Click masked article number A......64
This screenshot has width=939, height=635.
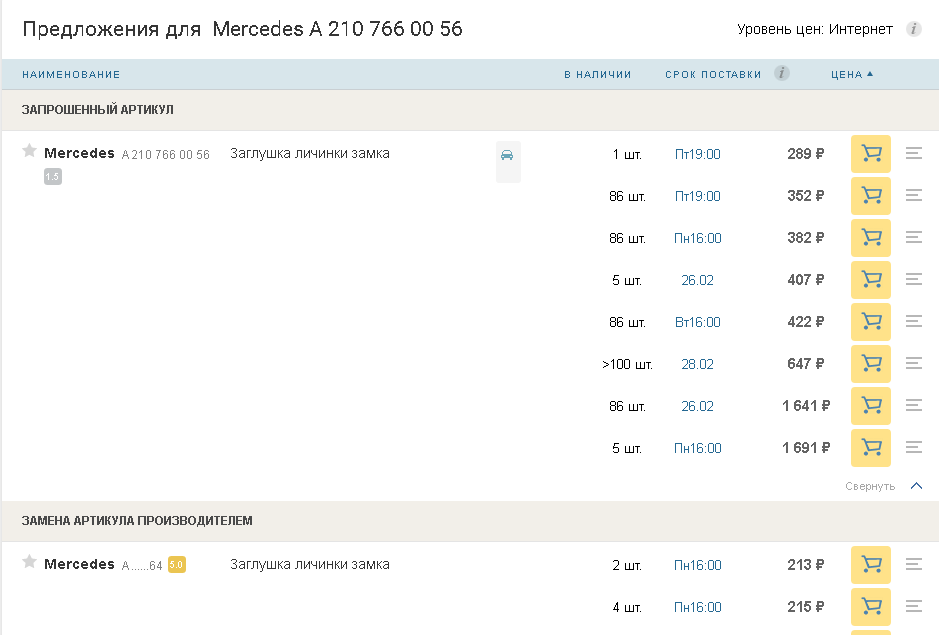coord(142,566)
